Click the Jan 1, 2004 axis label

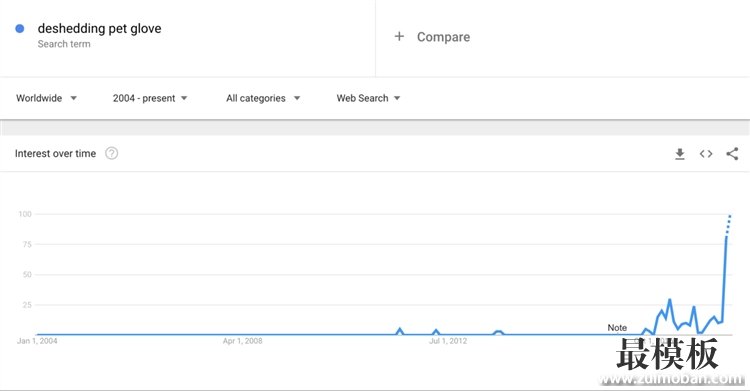click(37, 341)
